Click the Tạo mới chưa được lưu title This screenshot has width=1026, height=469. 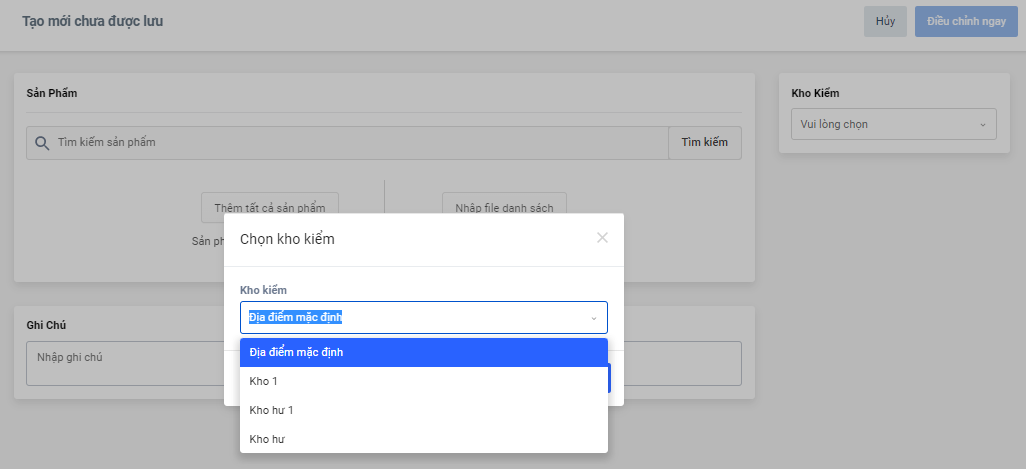[x=93, y=21]
